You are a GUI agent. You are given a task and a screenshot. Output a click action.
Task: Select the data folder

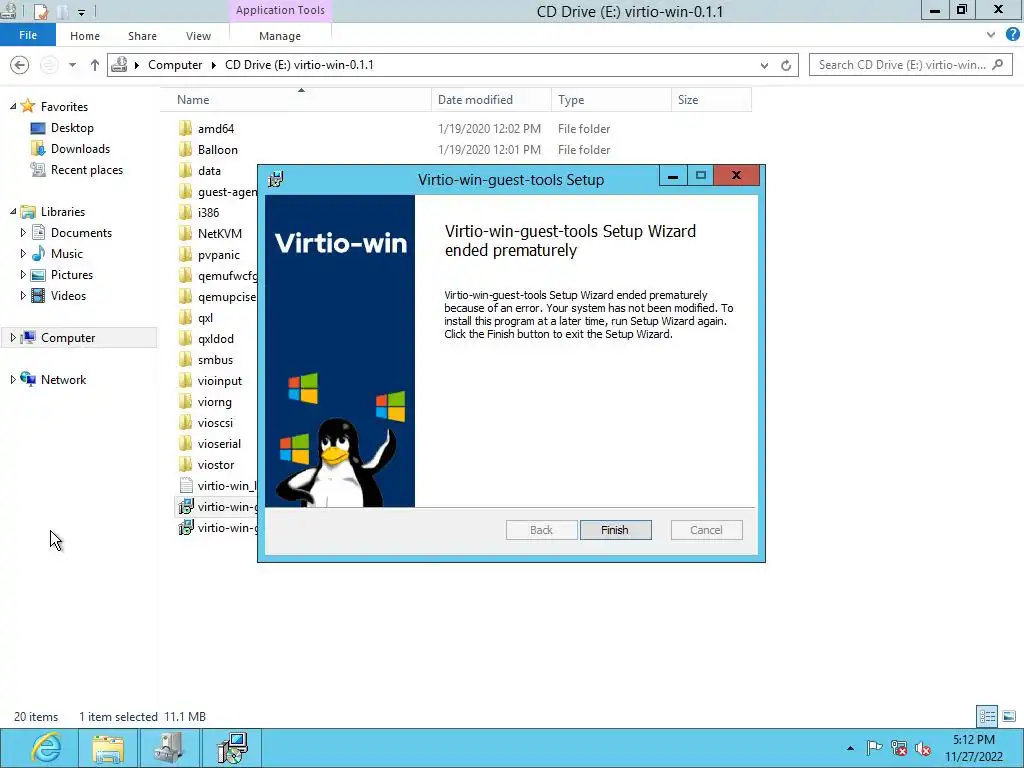pos(209,170)
